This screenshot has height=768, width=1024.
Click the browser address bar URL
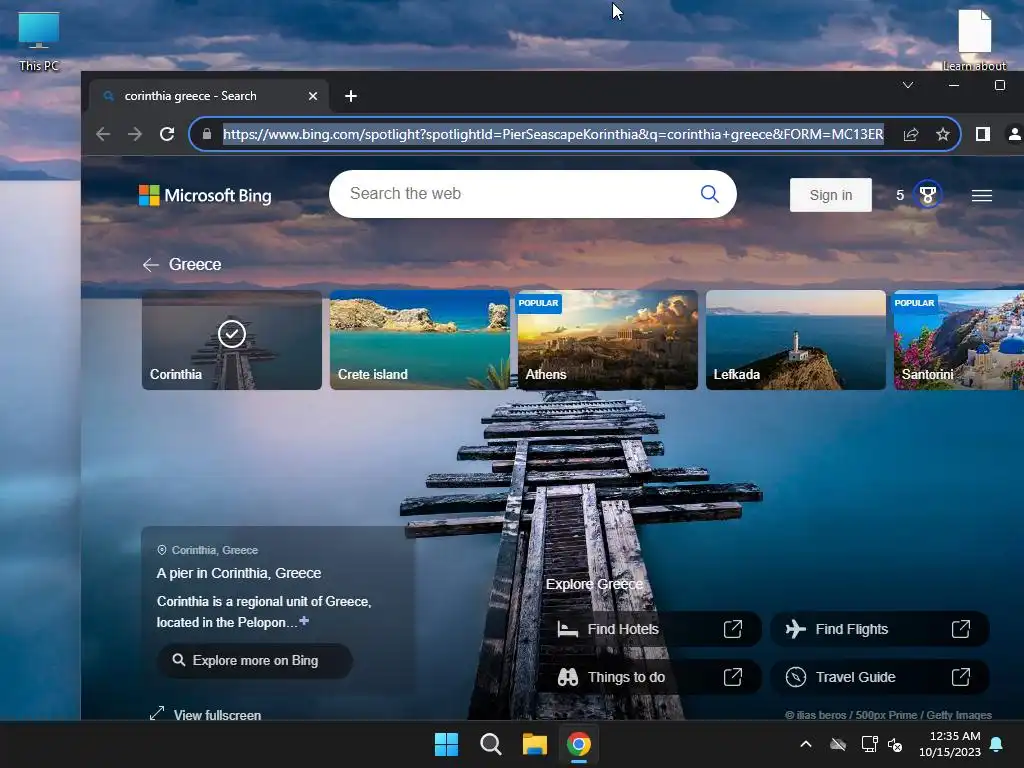553,134
